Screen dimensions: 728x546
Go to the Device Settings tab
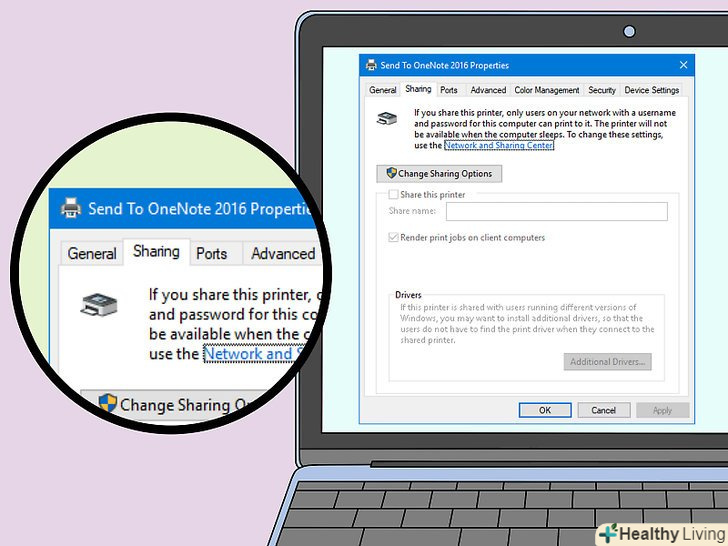651,90
